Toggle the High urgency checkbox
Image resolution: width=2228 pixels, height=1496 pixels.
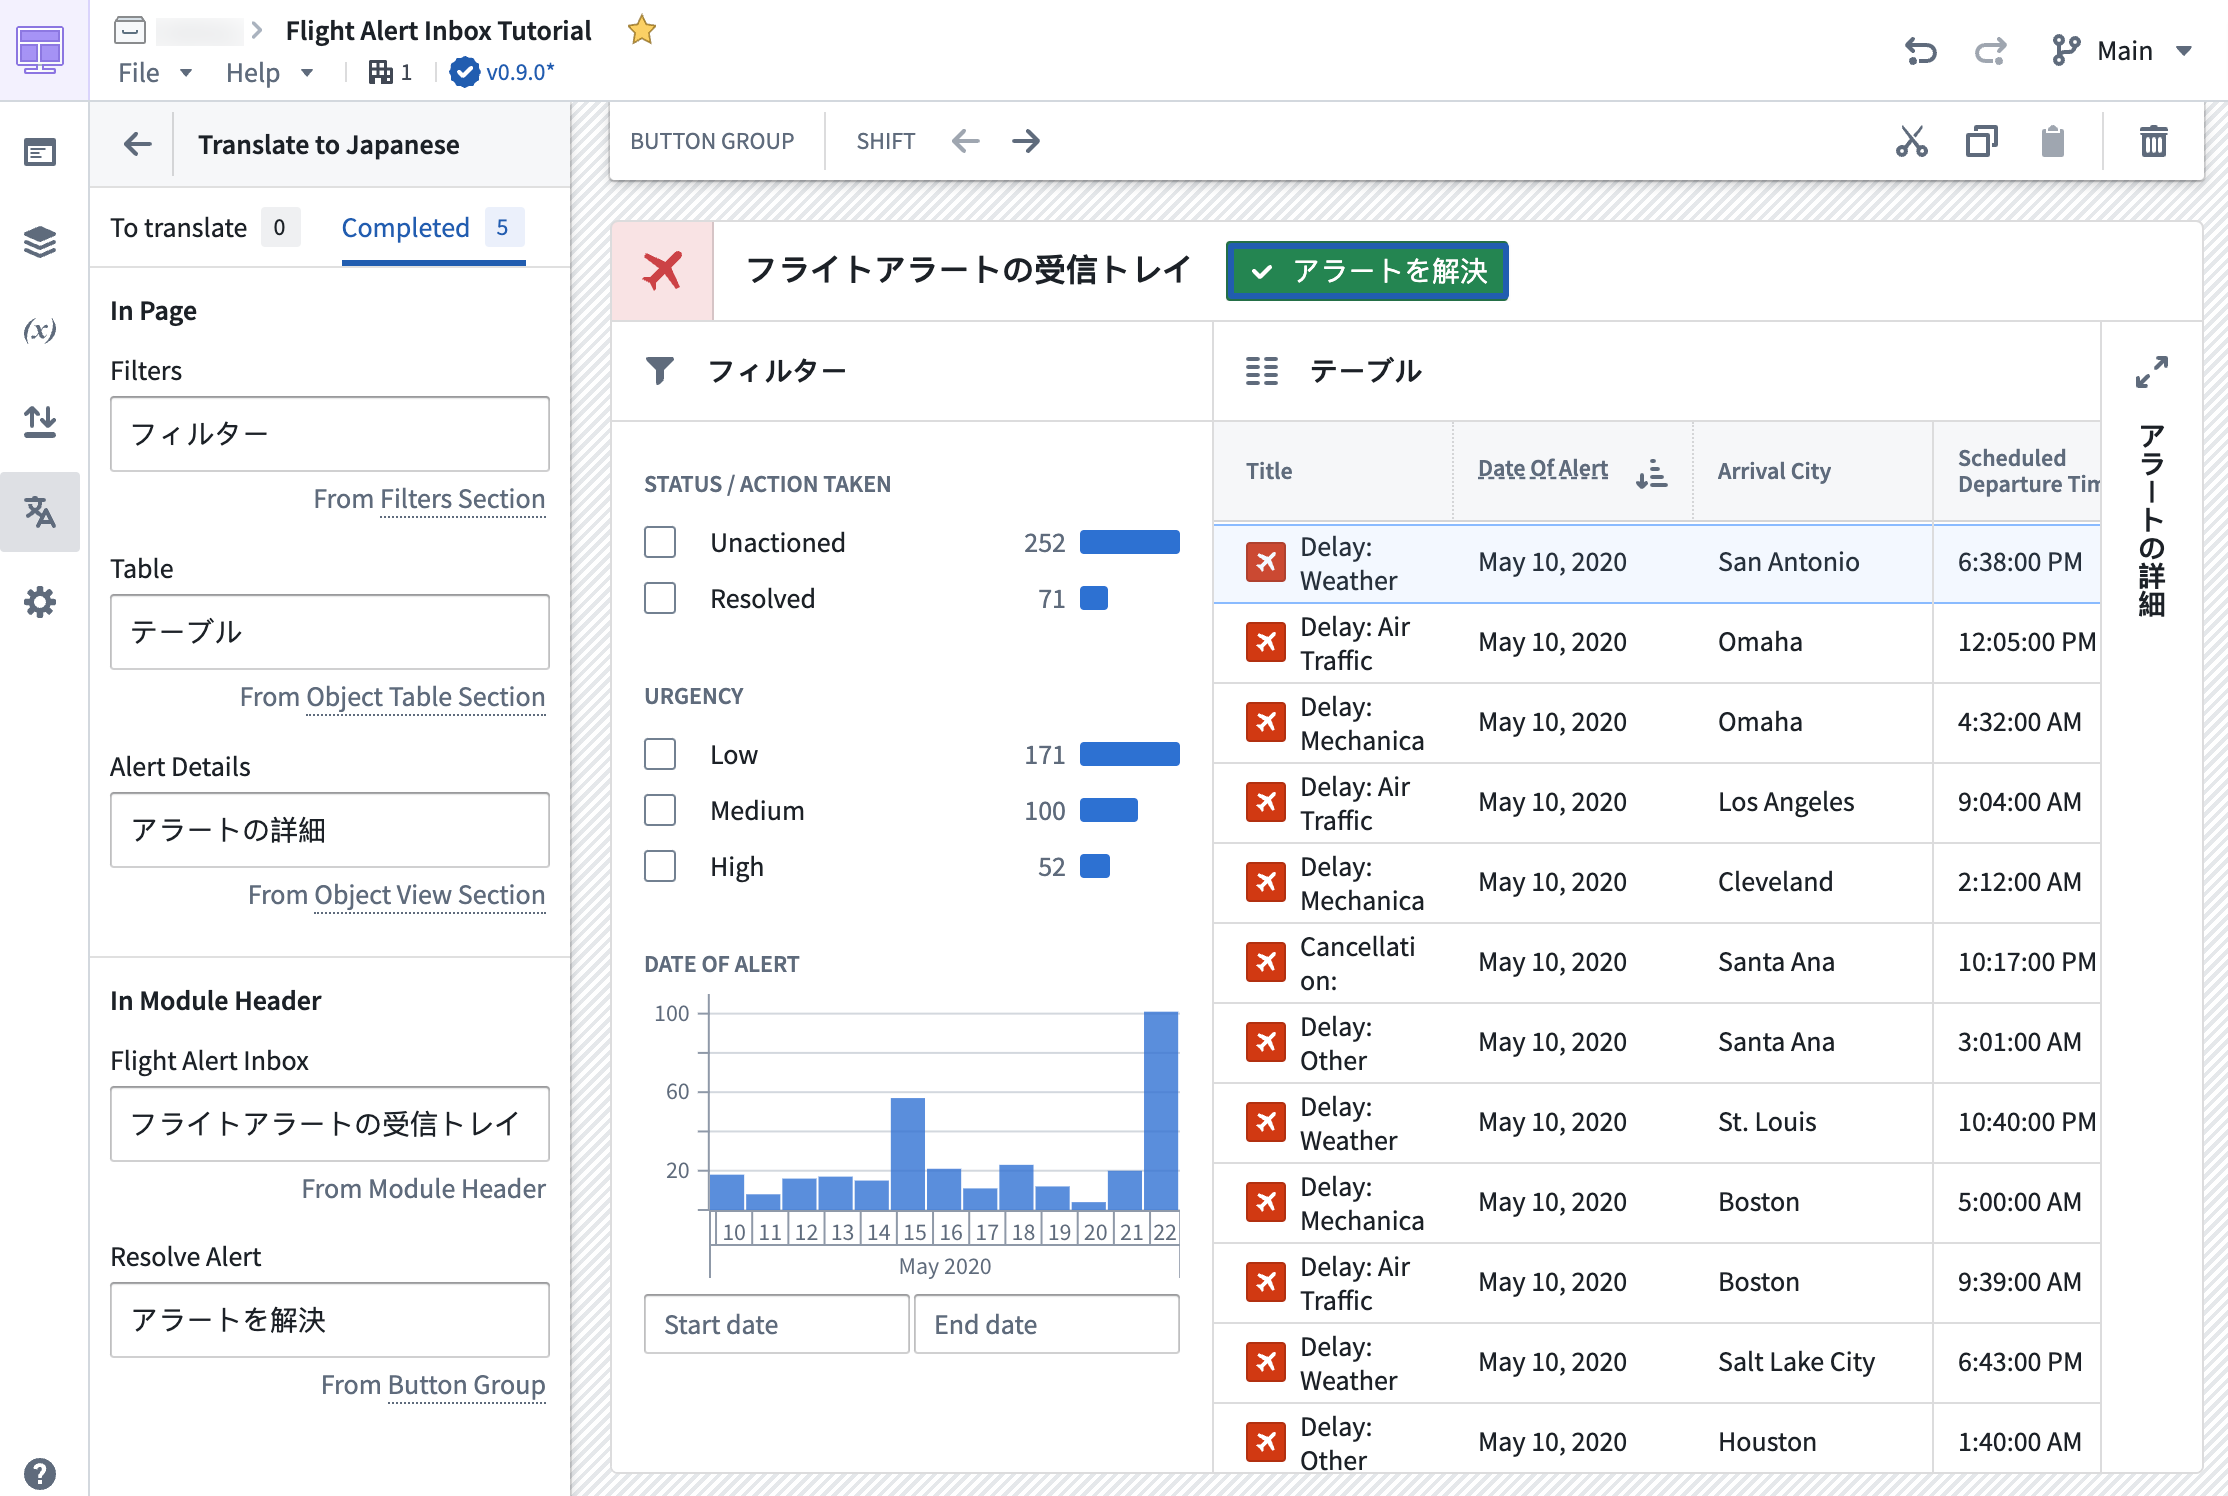tap(659, 865)
